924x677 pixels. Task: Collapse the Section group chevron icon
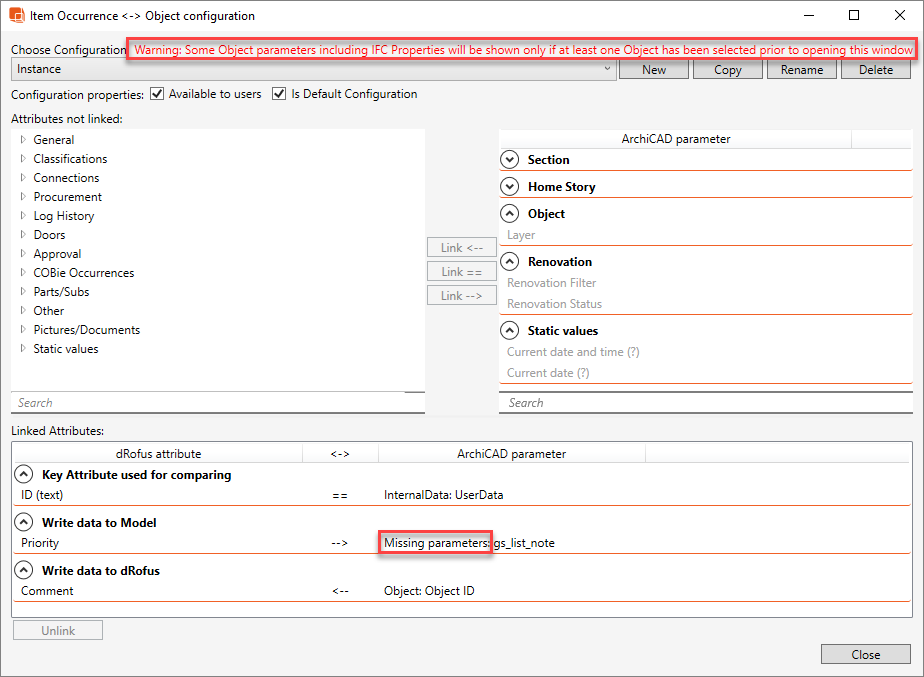point(510,160)
